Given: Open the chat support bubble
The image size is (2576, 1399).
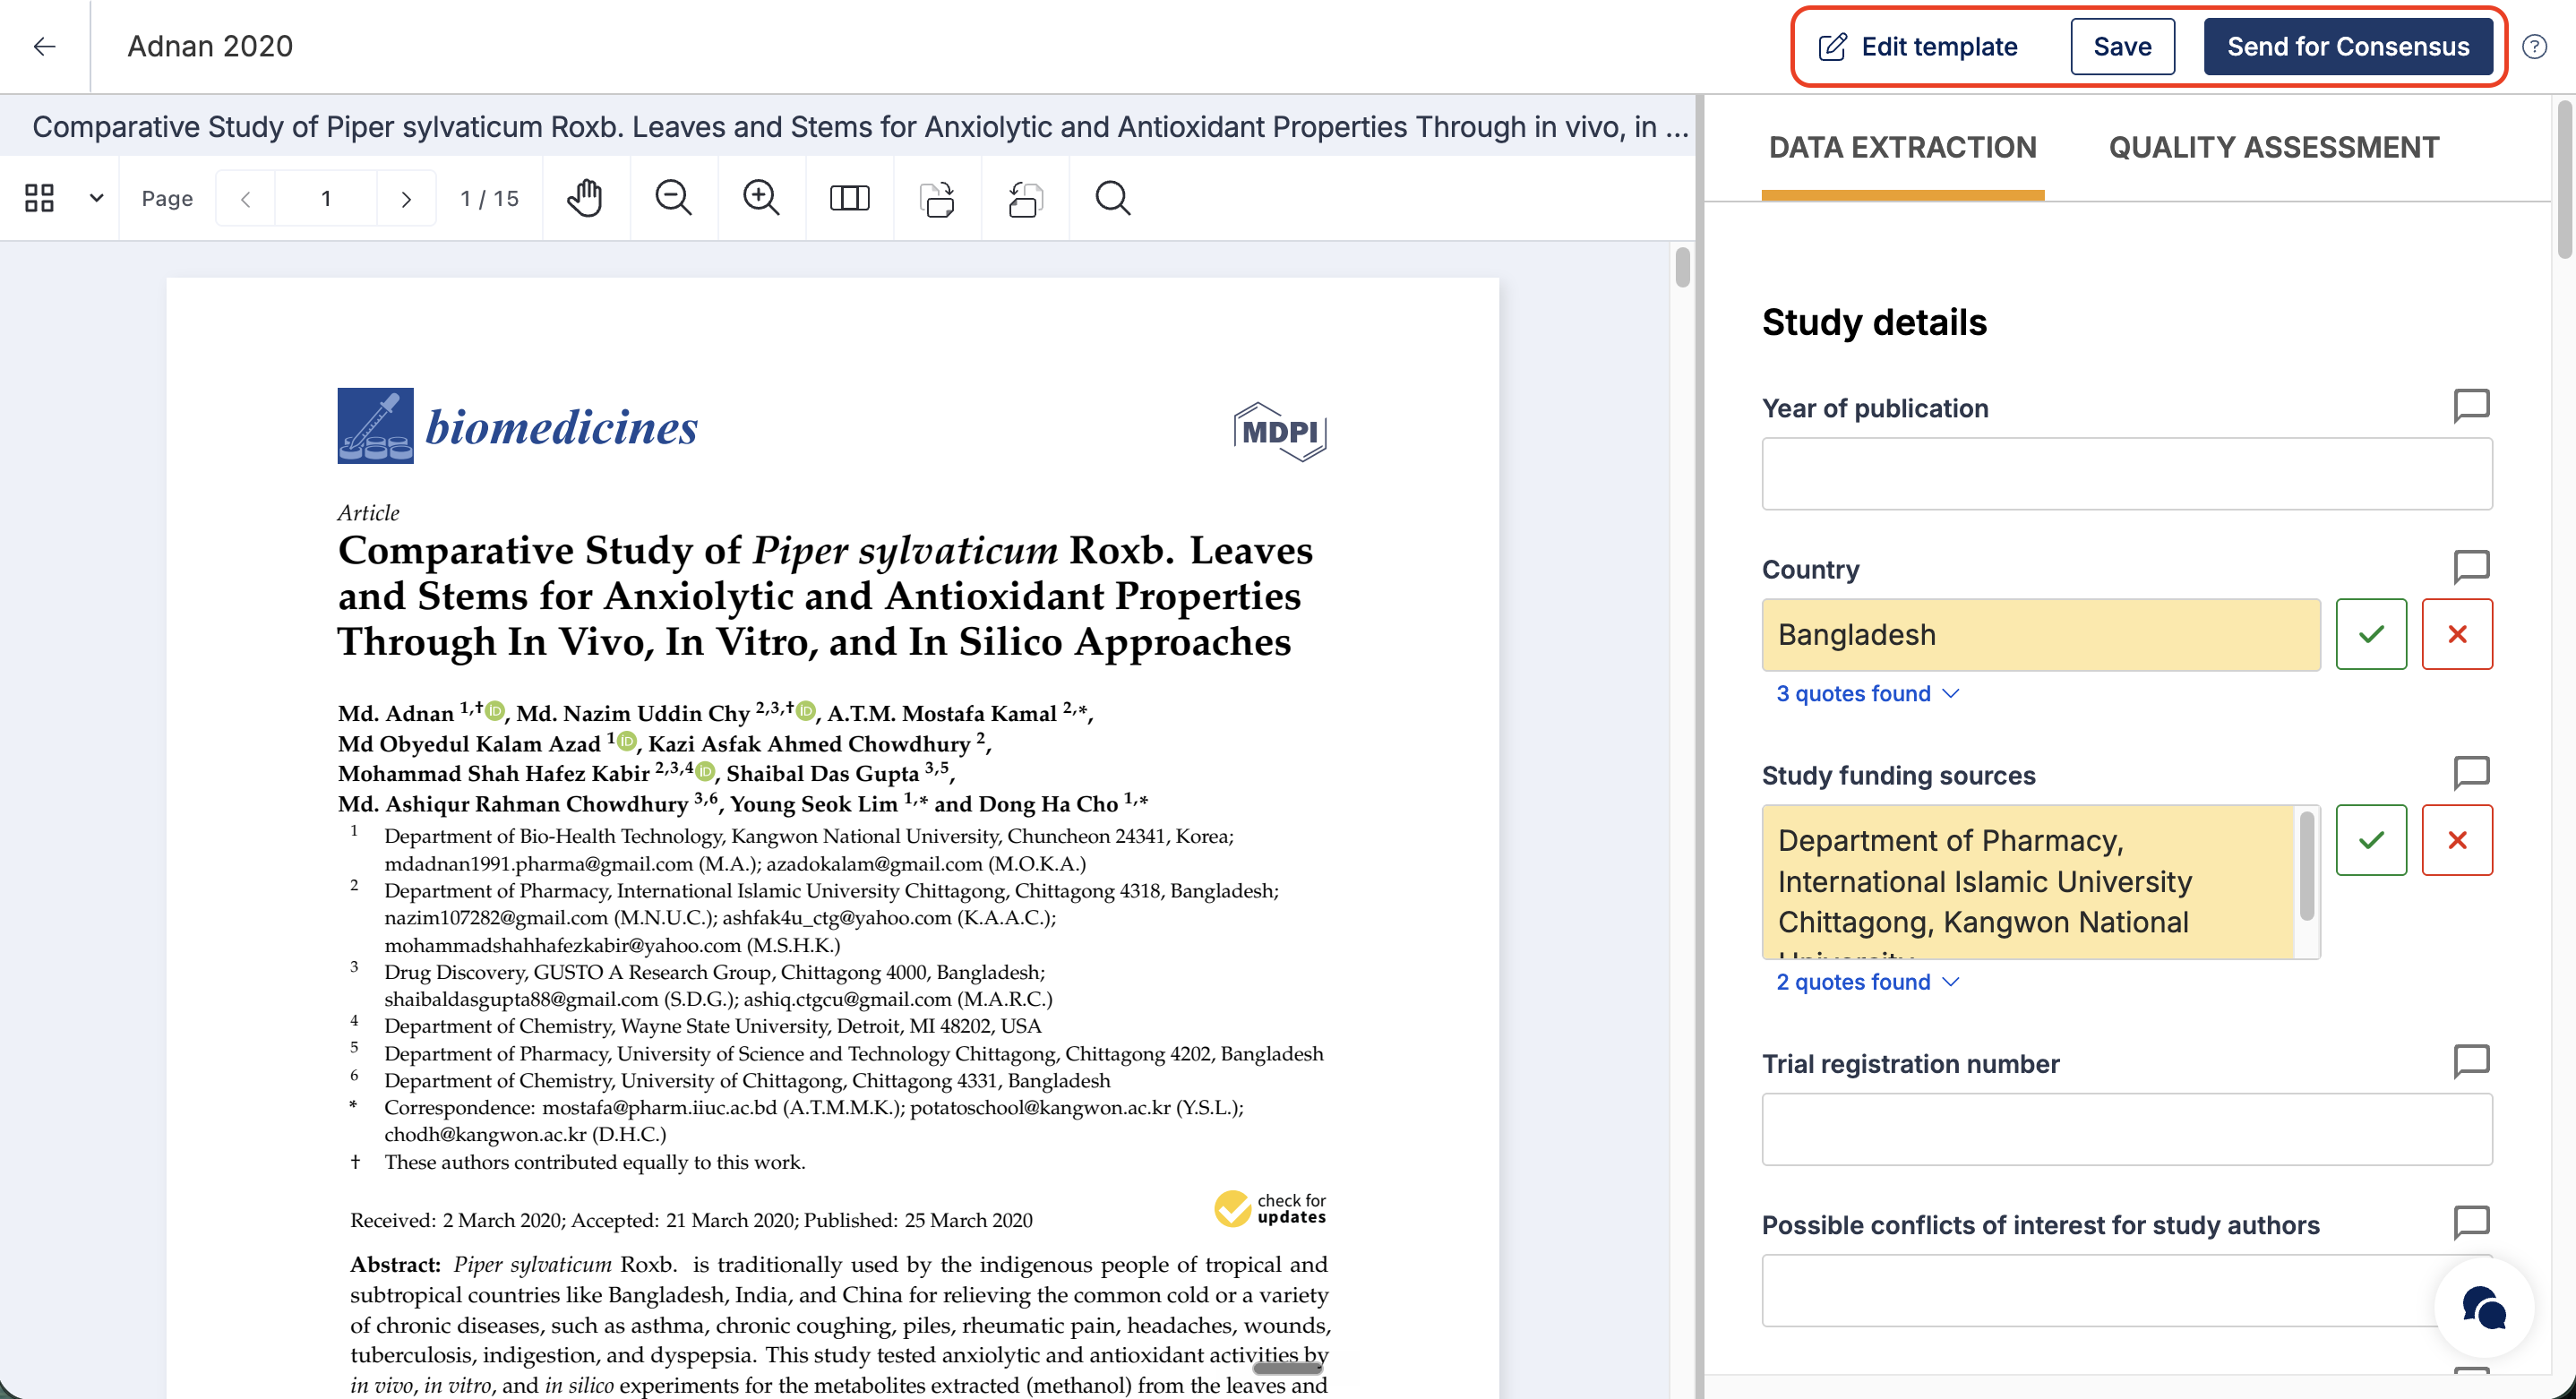Looking at the screenshot, I should pos(2484,1307).
